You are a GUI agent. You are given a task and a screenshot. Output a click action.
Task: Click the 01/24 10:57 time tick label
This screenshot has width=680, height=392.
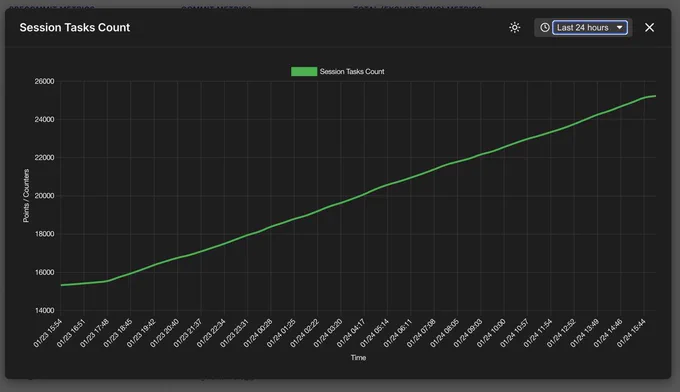tap(515, 333)
